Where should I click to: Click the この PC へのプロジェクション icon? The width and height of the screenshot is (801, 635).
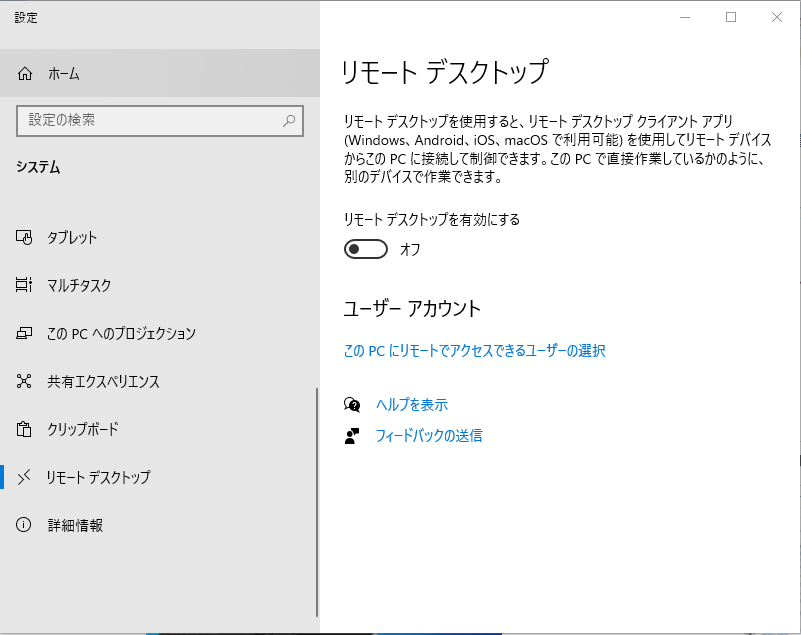pos(24,333)
